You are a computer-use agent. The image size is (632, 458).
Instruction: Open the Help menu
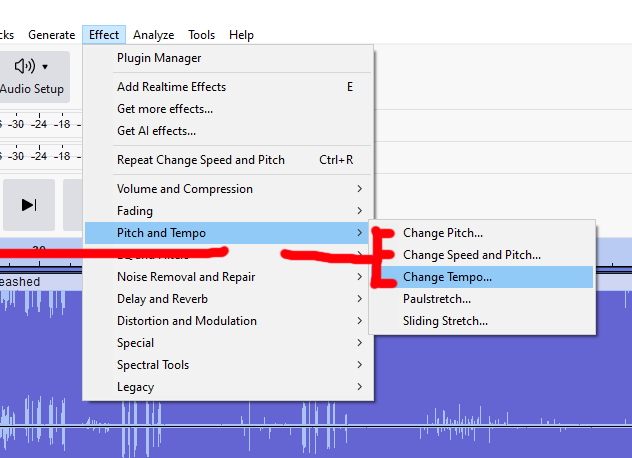click(241, 35)
